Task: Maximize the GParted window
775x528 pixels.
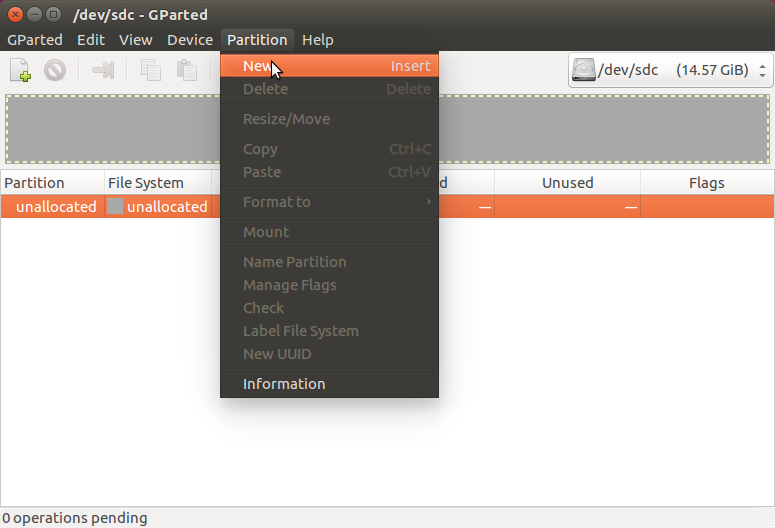Action: tap(53, 14)
